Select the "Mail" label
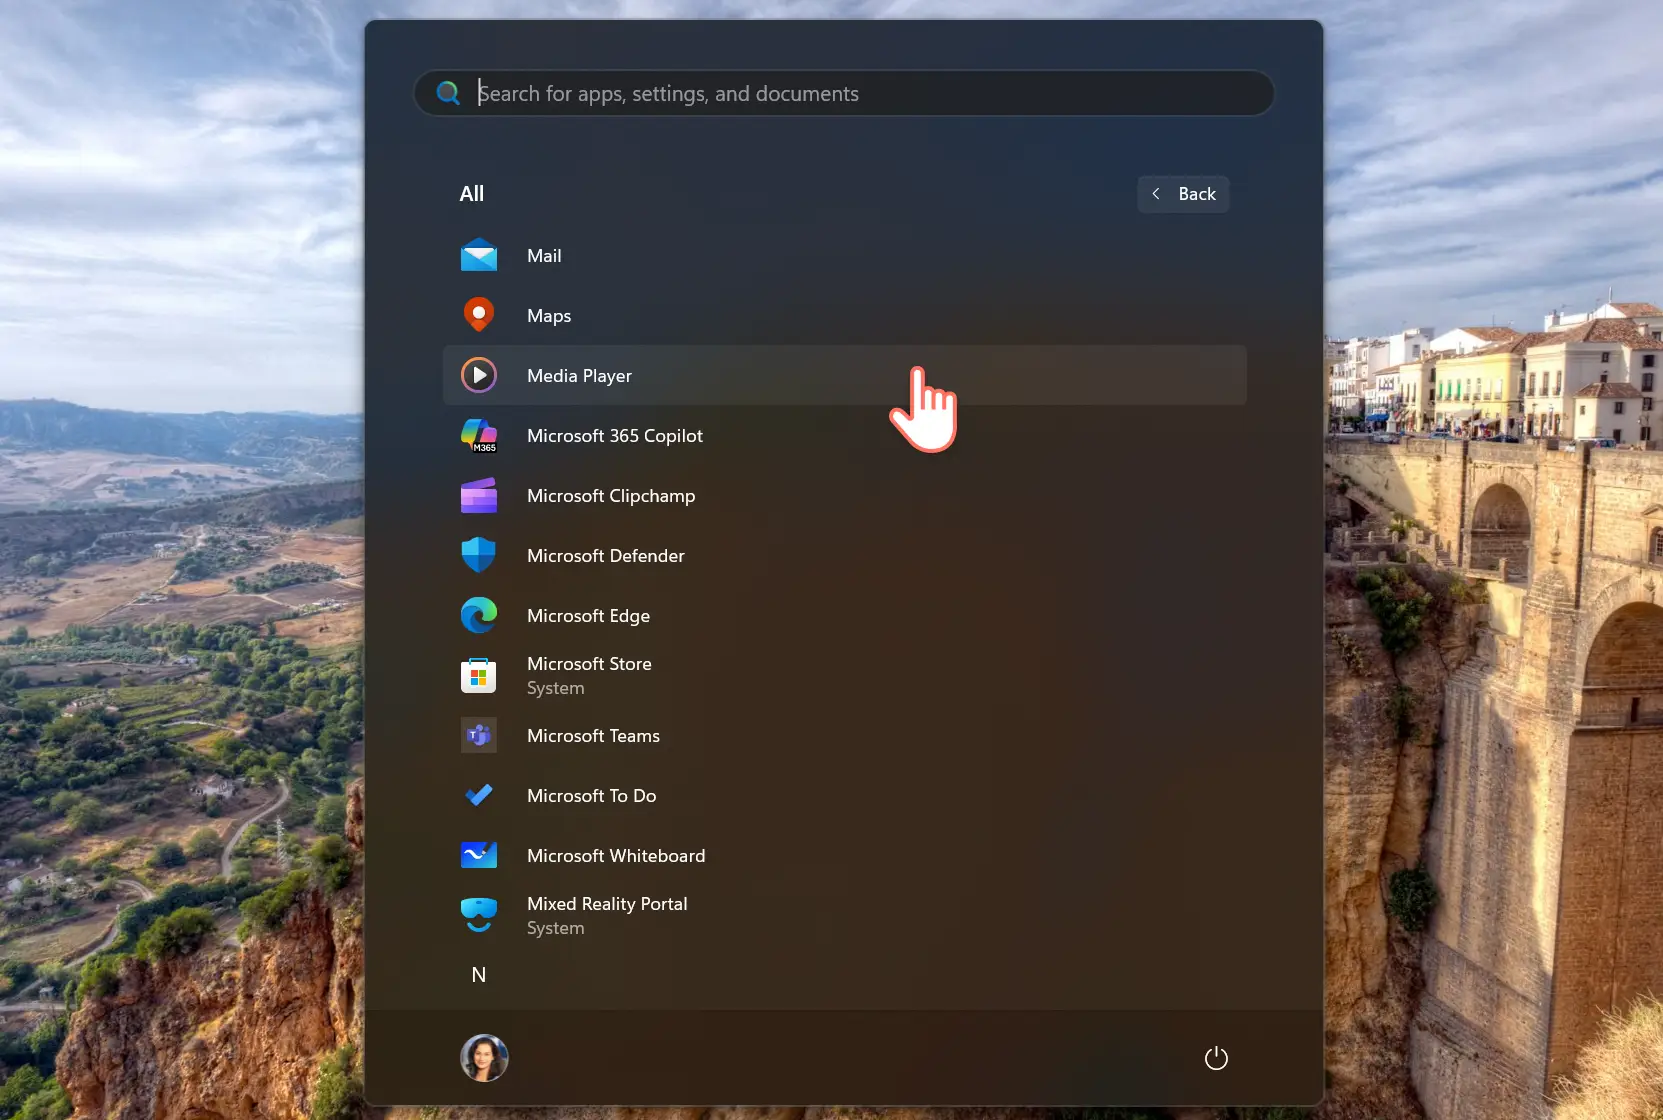This screenshot has width=1663, height=1120. [x=544, y=256]
